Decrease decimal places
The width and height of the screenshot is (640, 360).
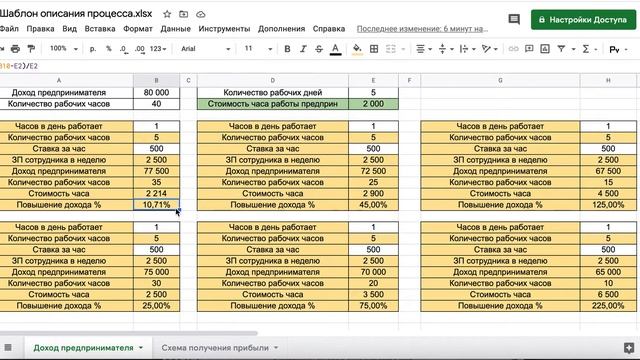coord(123,49)
